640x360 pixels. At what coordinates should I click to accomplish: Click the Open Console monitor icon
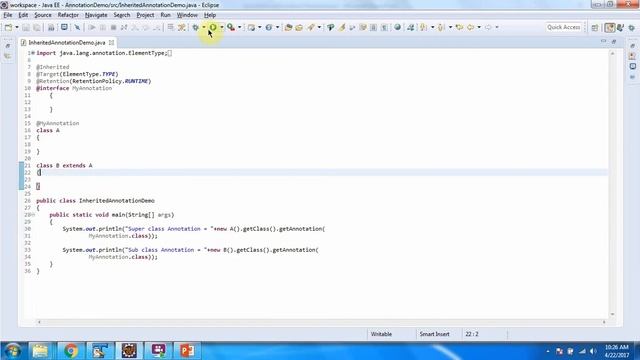[x=64, y=27]
